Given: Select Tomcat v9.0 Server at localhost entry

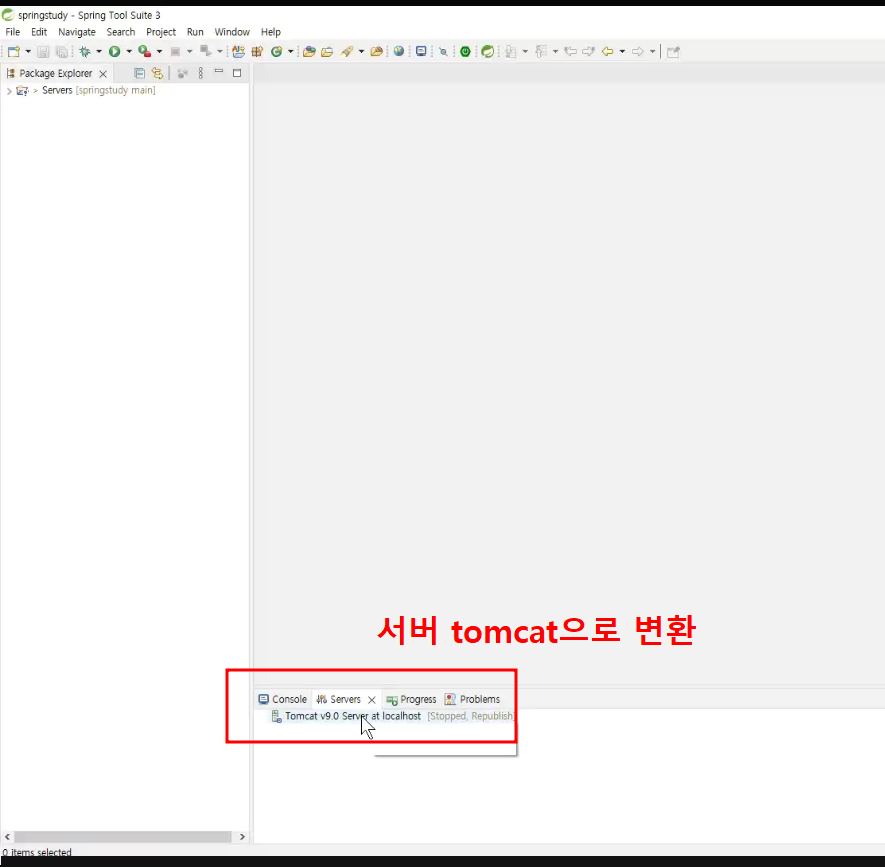Looking at the screenshot, I should click(393, 716).
